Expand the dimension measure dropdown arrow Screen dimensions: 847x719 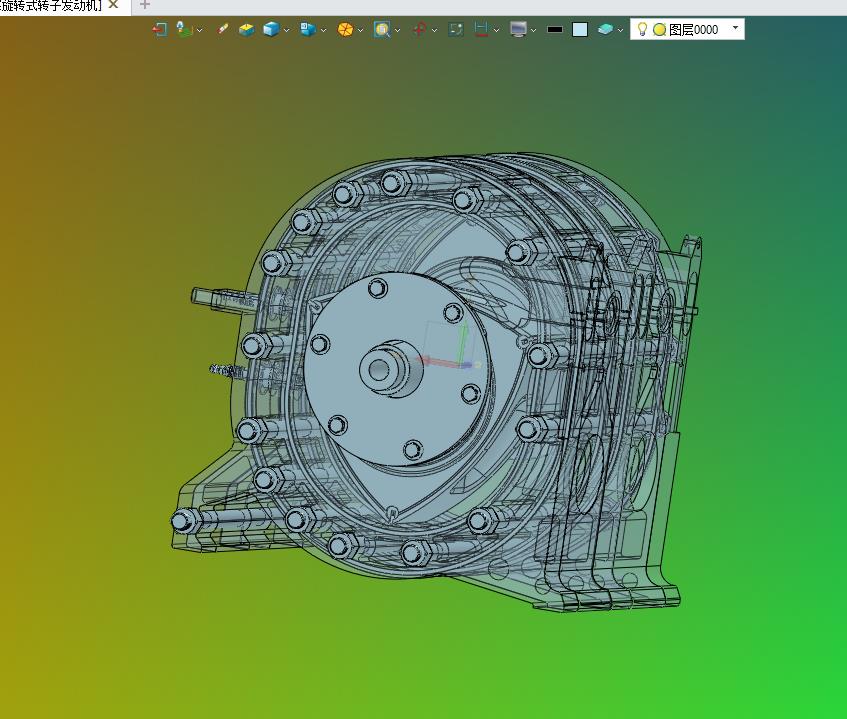[496, 30]
